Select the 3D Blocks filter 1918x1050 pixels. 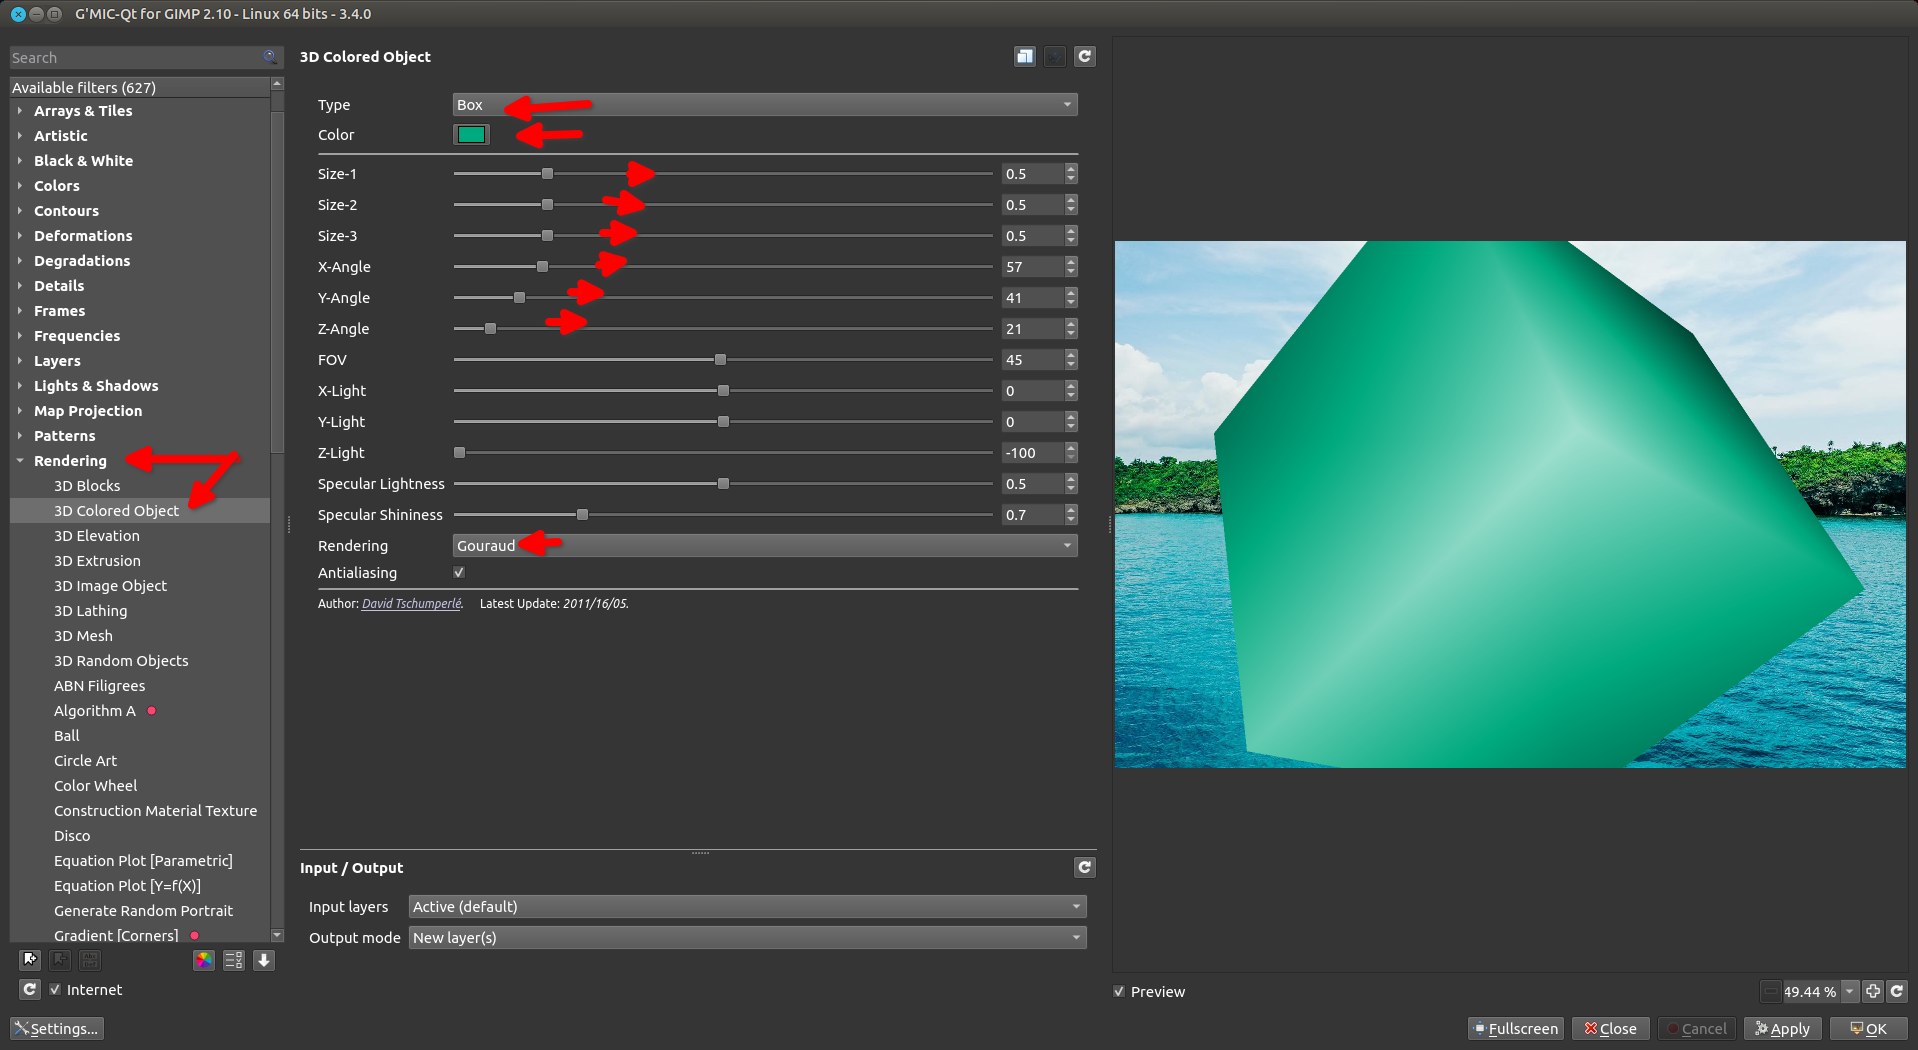87,485
